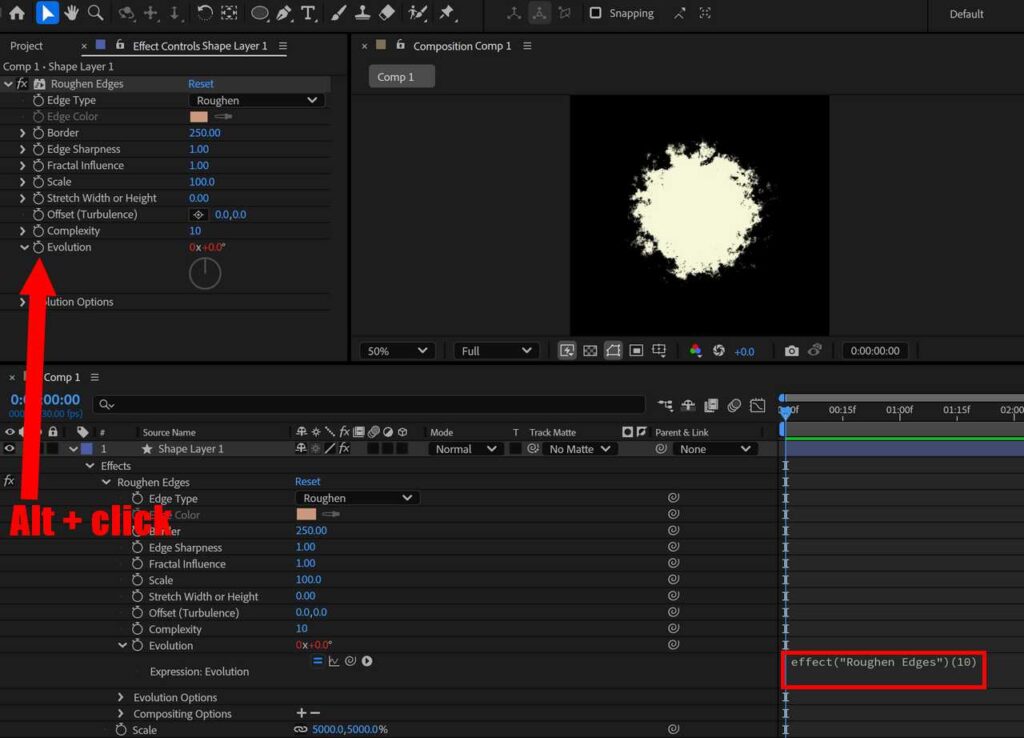Select the Pen tool
This screenshot has height=738, width=1024.
(x=283, y=12)
